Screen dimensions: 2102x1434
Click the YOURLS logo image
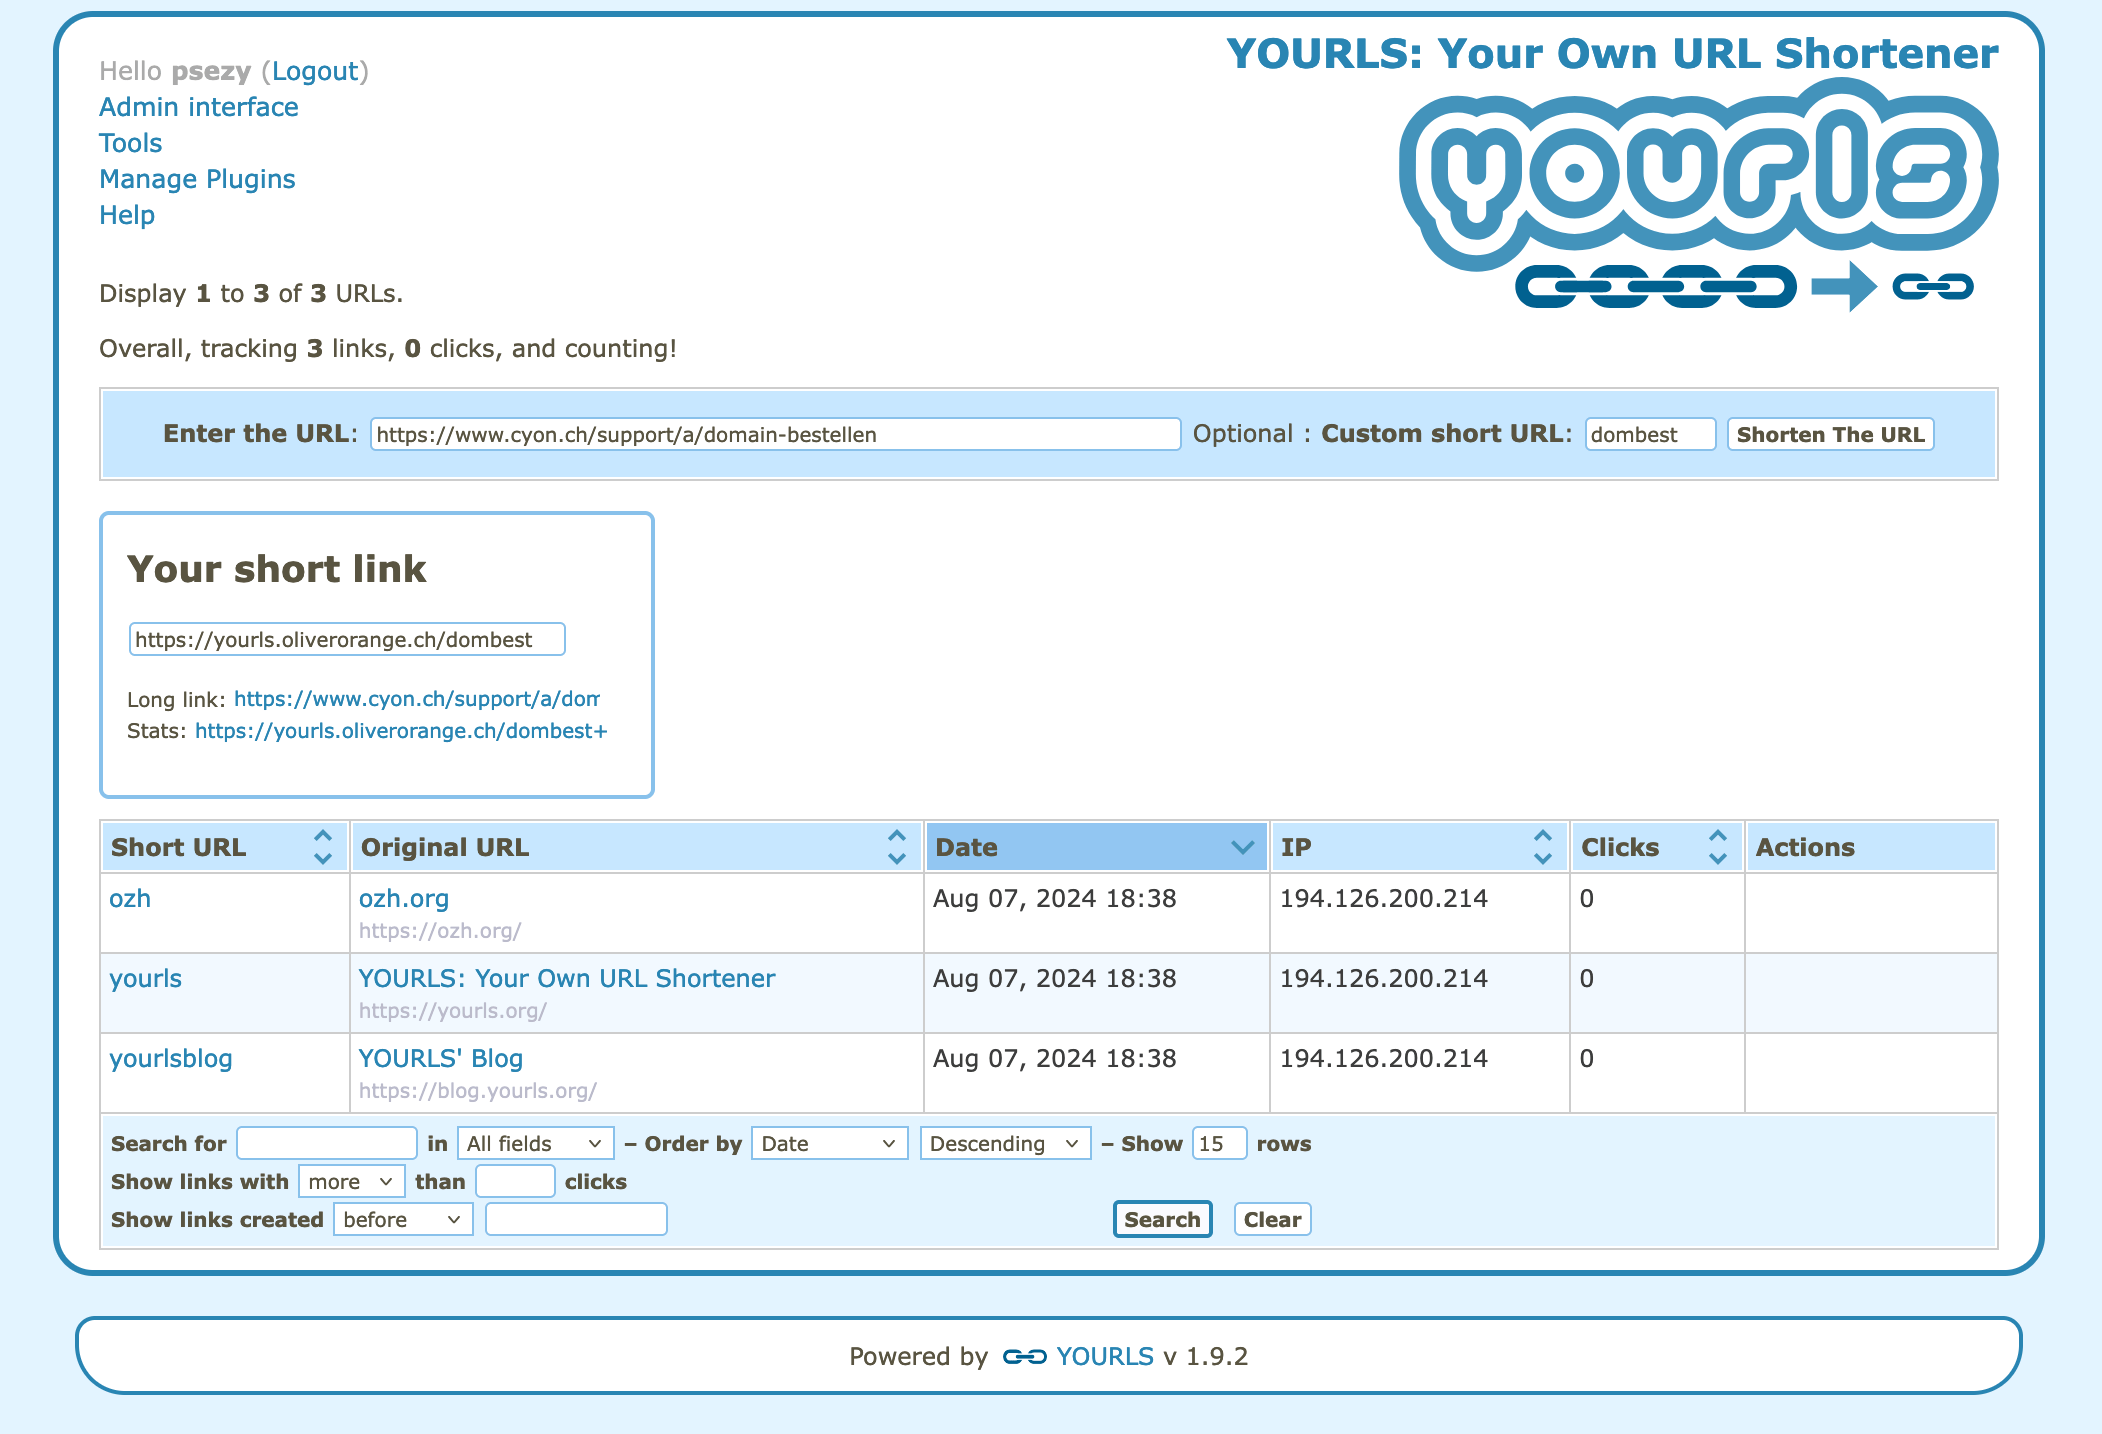click(x=1698, y=196)
